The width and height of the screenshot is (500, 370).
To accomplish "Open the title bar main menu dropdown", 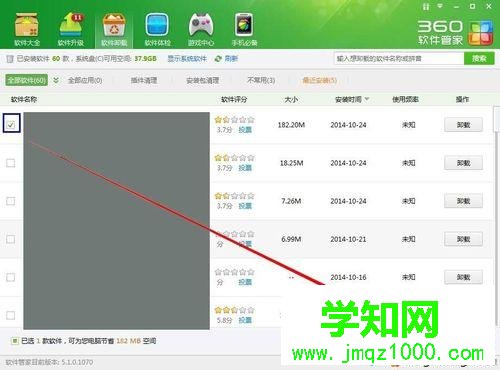I will 440,6.
